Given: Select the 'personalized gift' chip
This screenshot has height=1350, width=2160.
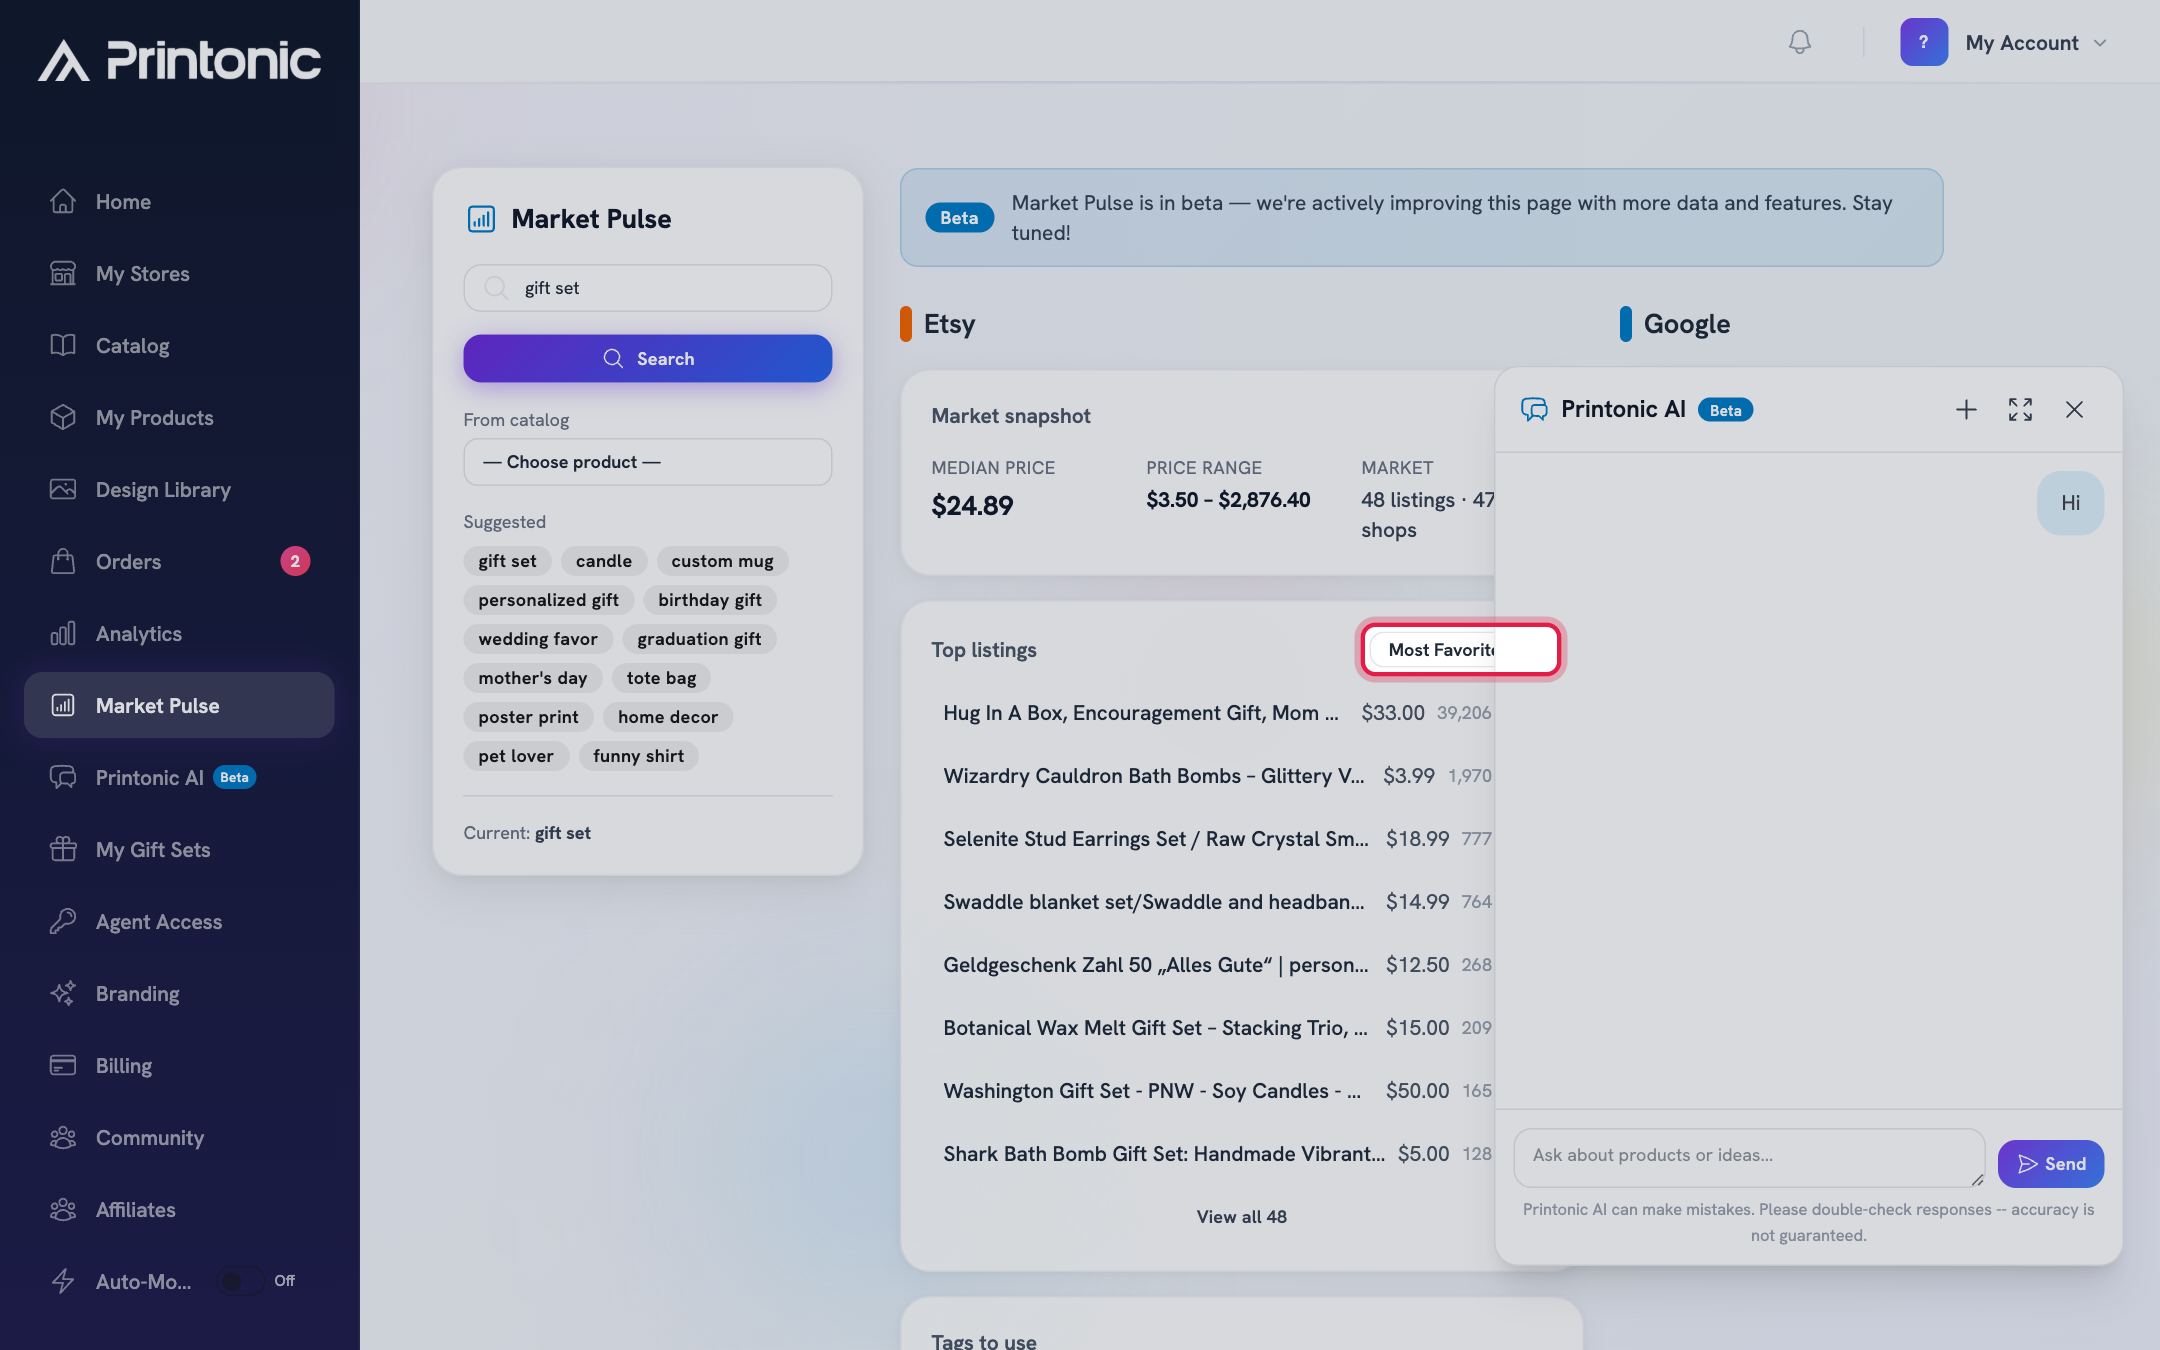Looking at the screenshot, I should (x=548, y=600).
